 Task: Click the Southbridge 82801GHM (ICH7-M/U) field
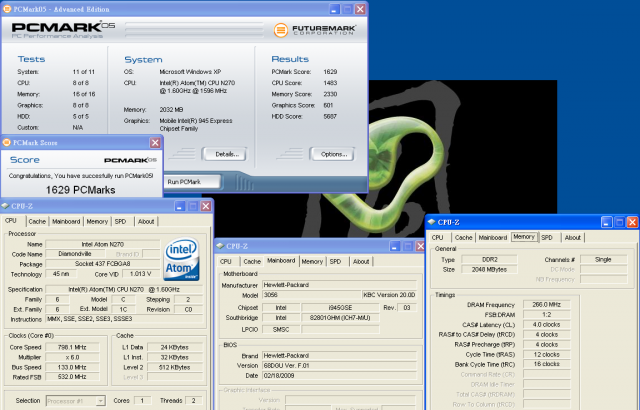point(340,318)
